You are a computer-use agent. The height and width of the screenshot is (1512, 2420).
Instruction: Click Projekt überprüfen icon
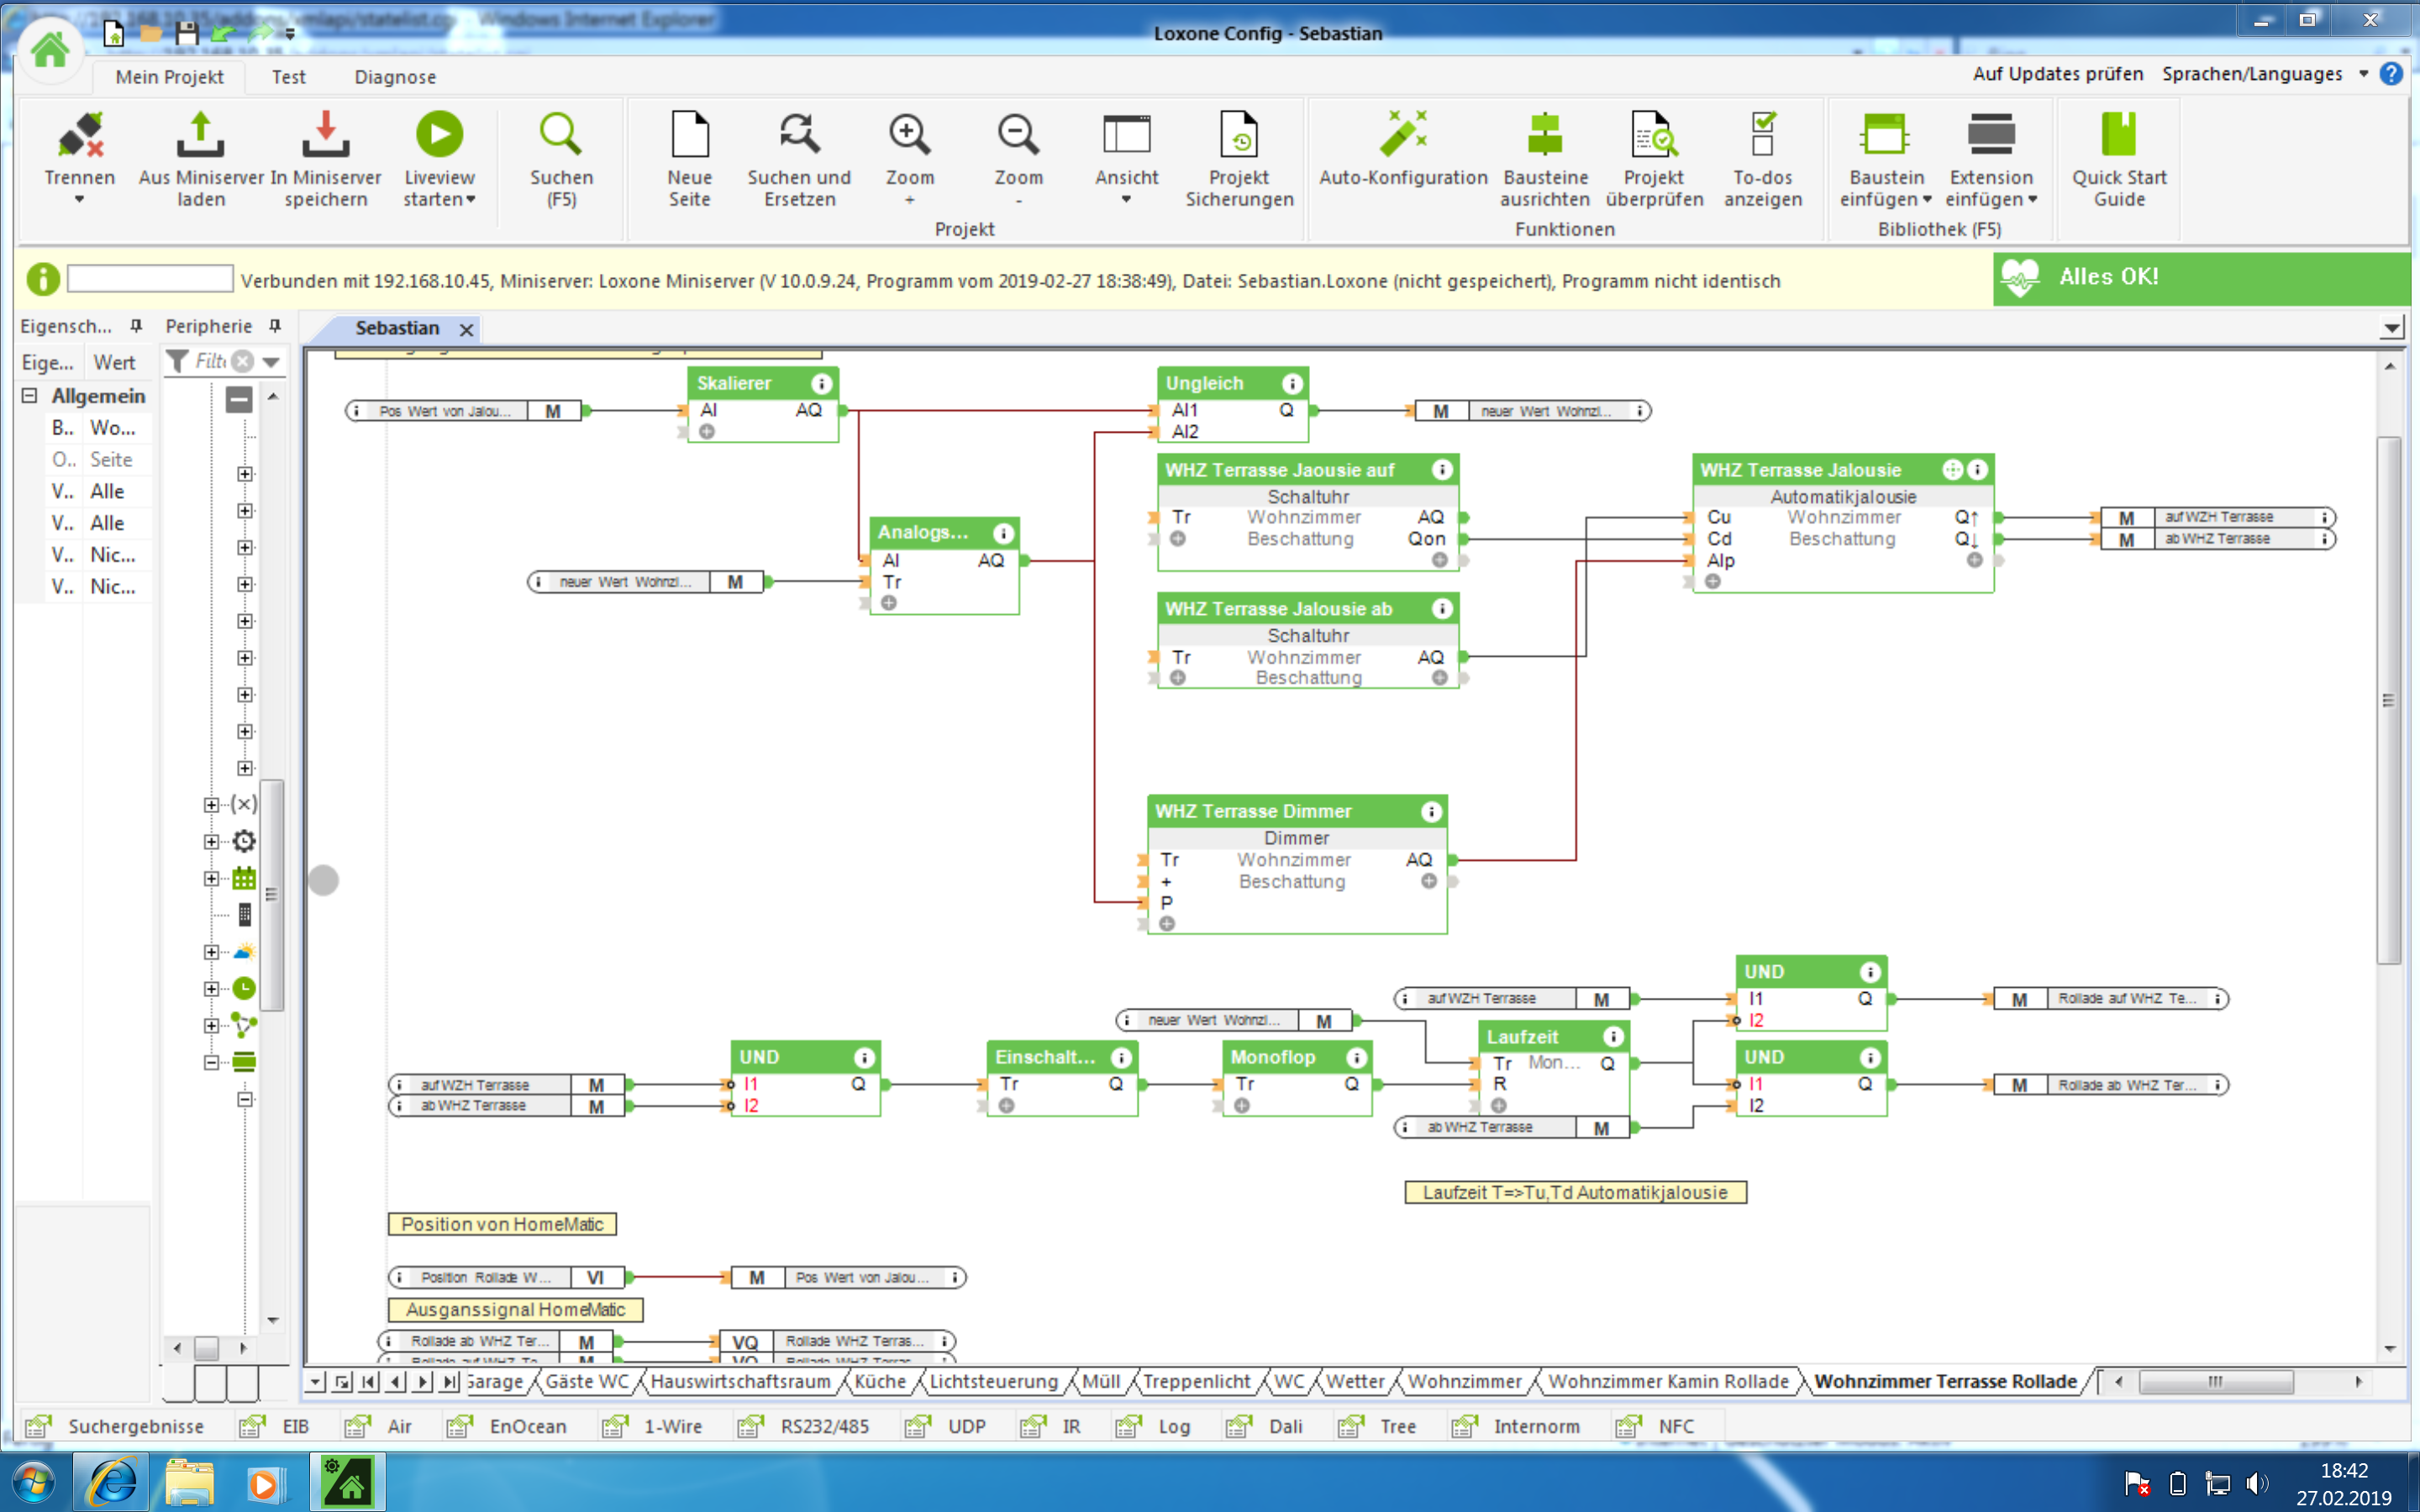[1654, 135]
